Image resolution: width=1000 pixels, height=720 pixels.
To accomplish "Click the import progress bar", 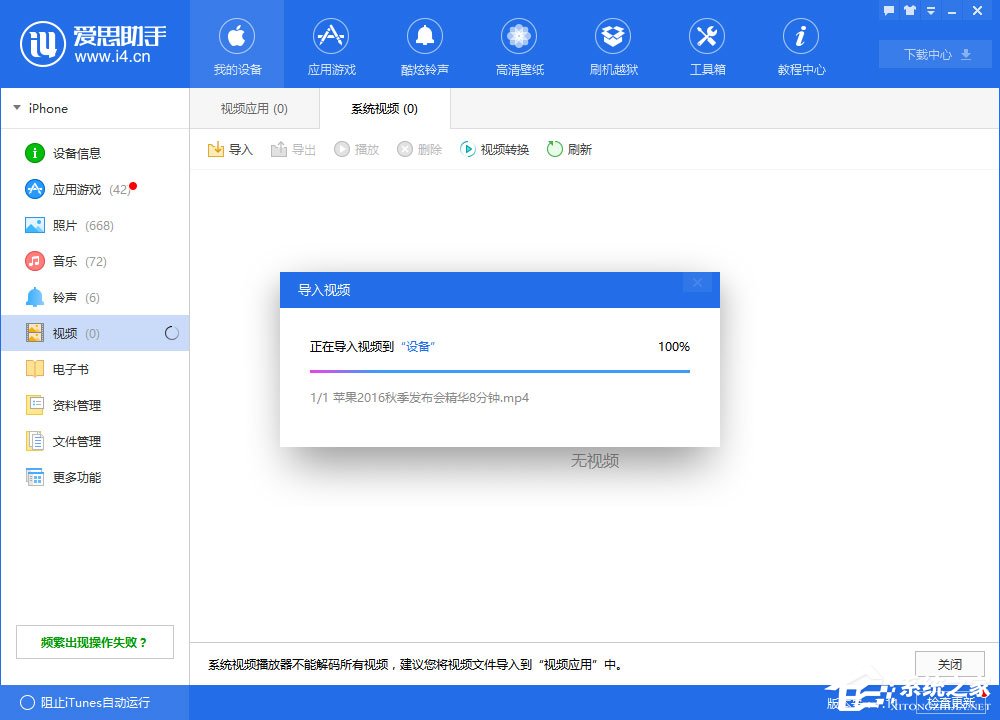I will point(499,371).
